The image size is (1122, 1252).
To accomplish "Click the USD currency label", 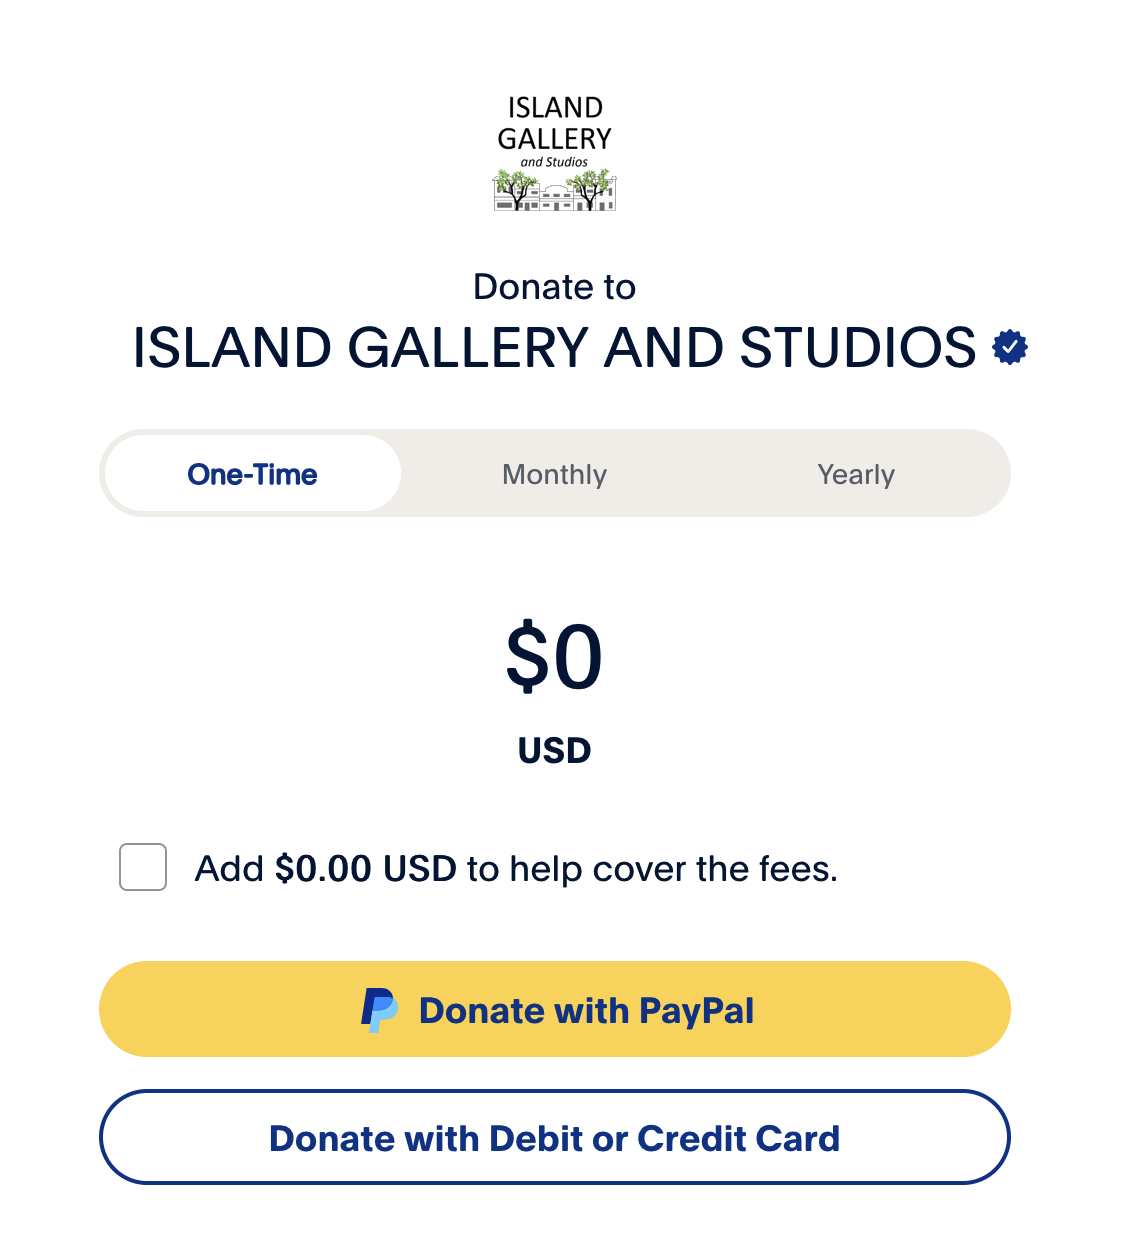I will 554,750.
